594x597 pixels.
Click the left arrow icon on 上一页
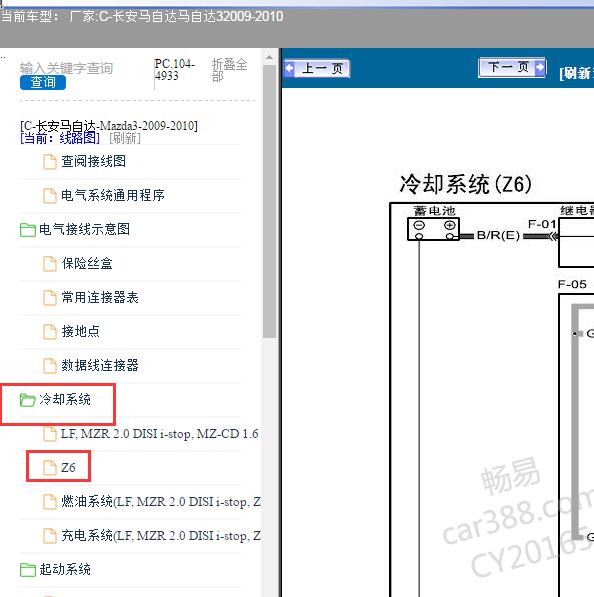[x=290, y=69]
